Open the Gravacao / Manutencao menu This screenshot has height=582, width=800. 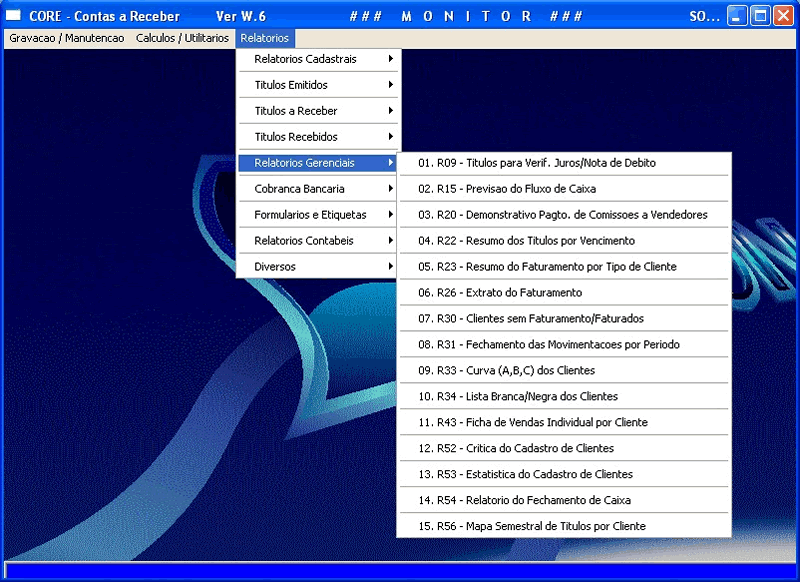[x=66, y=38]
